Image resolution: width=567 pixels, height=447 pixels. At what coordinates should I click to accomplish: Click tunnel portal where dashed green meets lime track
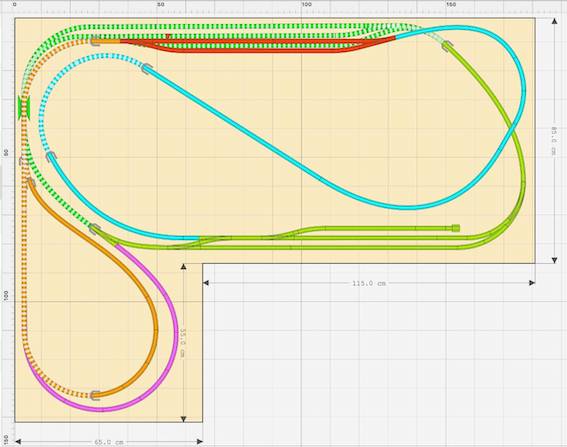95,229
